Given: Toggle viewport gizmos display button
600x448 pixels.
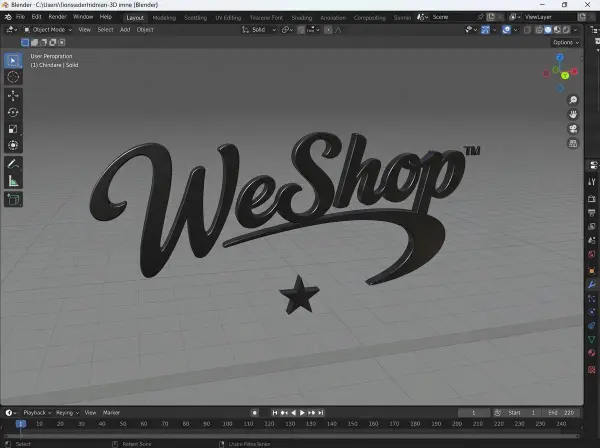Looking at the screenshot, I should pyautogui.click(x=485, y=30).
